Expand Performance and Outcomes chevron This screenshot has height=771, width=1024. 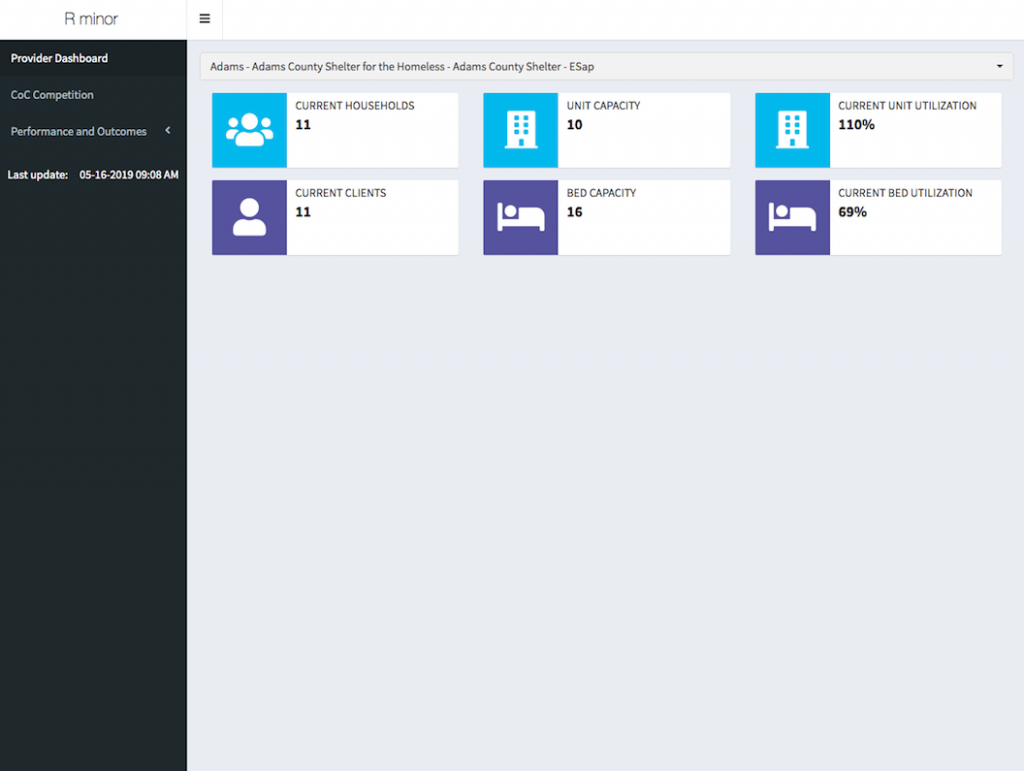coord(168,131)
